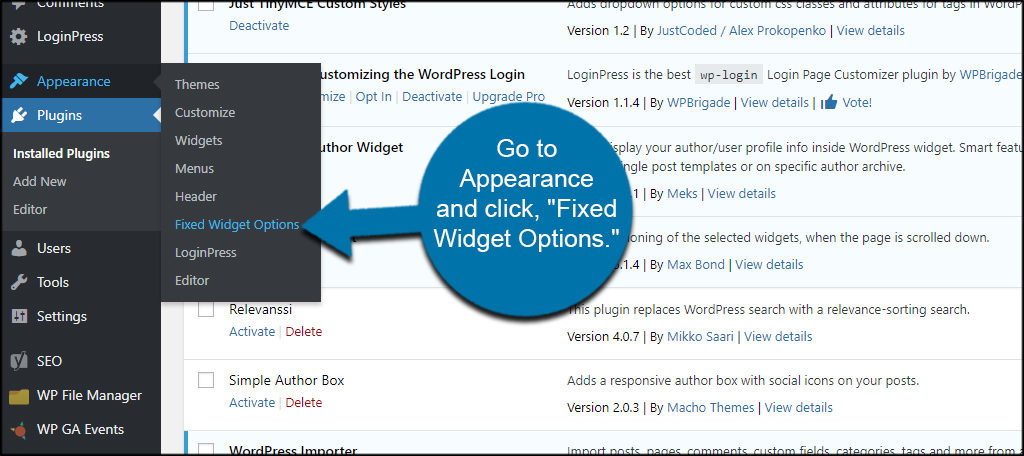View details next to Meks
The width and height of the screenshot is (1024, 456).
pos(742,193)
